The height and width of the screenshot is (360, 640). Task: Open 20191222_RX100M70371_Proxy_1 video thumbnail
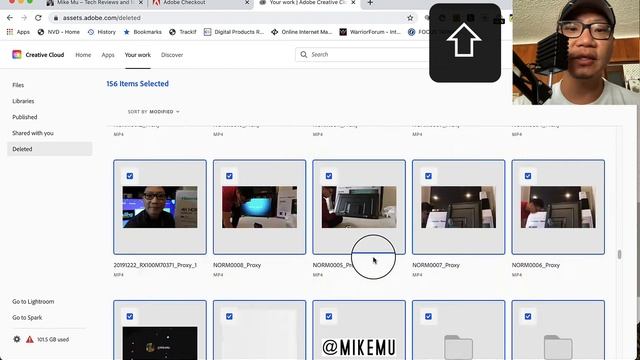[x=160, y=207]
